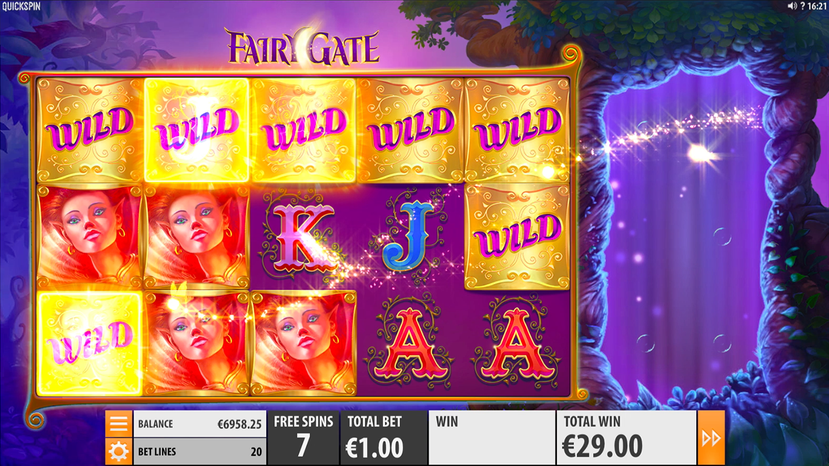Image resolution: width=829 pixels, height=466 pixels.
Task: Open the settings gear icon
Action: pyautogui.click(x=118, y=452)
